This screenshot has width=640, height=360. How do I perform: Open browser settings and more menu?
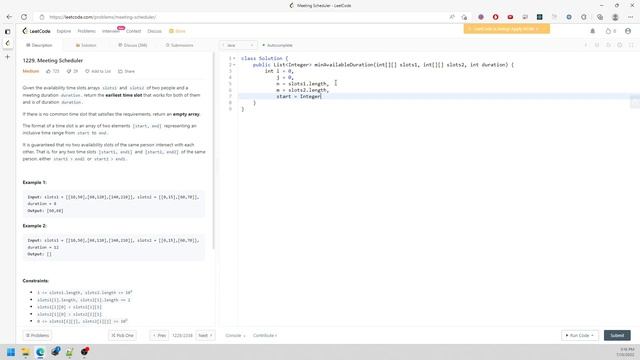[631, 17]
